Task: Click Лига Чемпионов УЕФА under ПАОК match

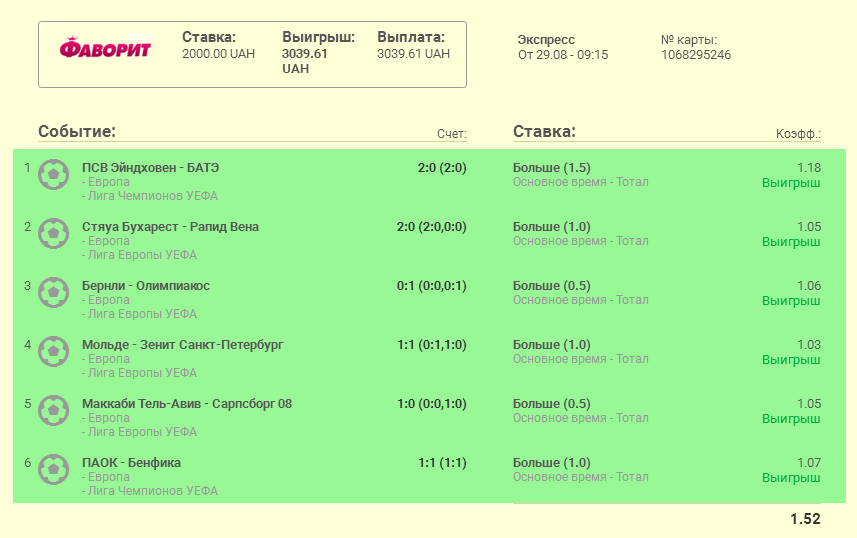Action: tap(150, 491)
